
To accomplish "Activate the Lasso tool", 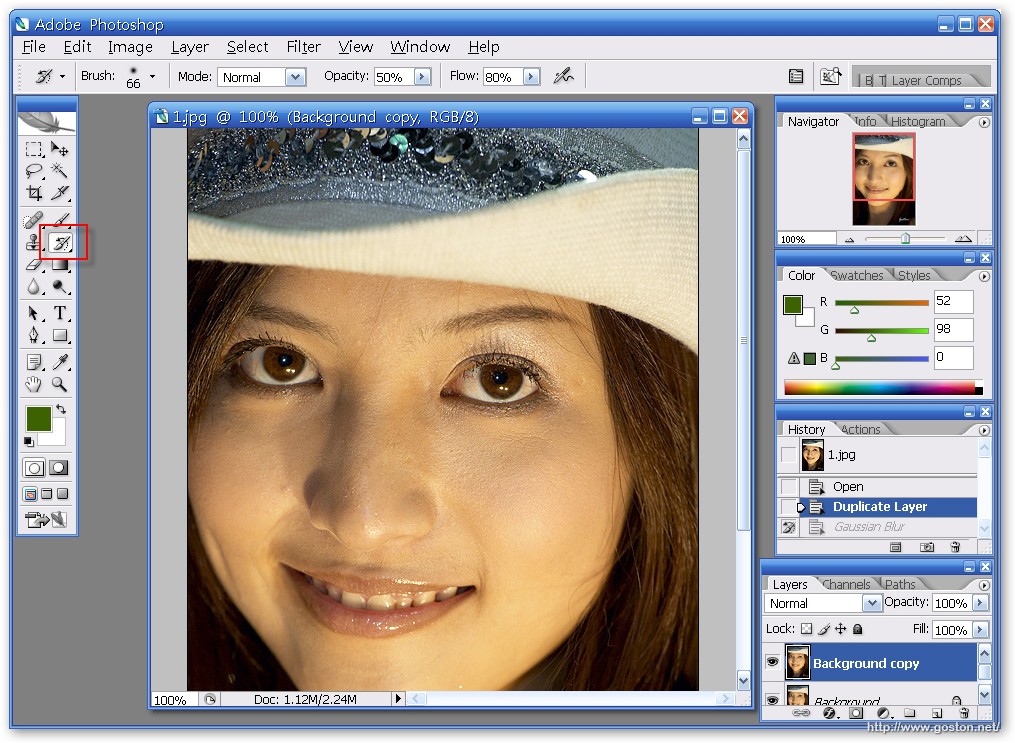I will [34, 170].
